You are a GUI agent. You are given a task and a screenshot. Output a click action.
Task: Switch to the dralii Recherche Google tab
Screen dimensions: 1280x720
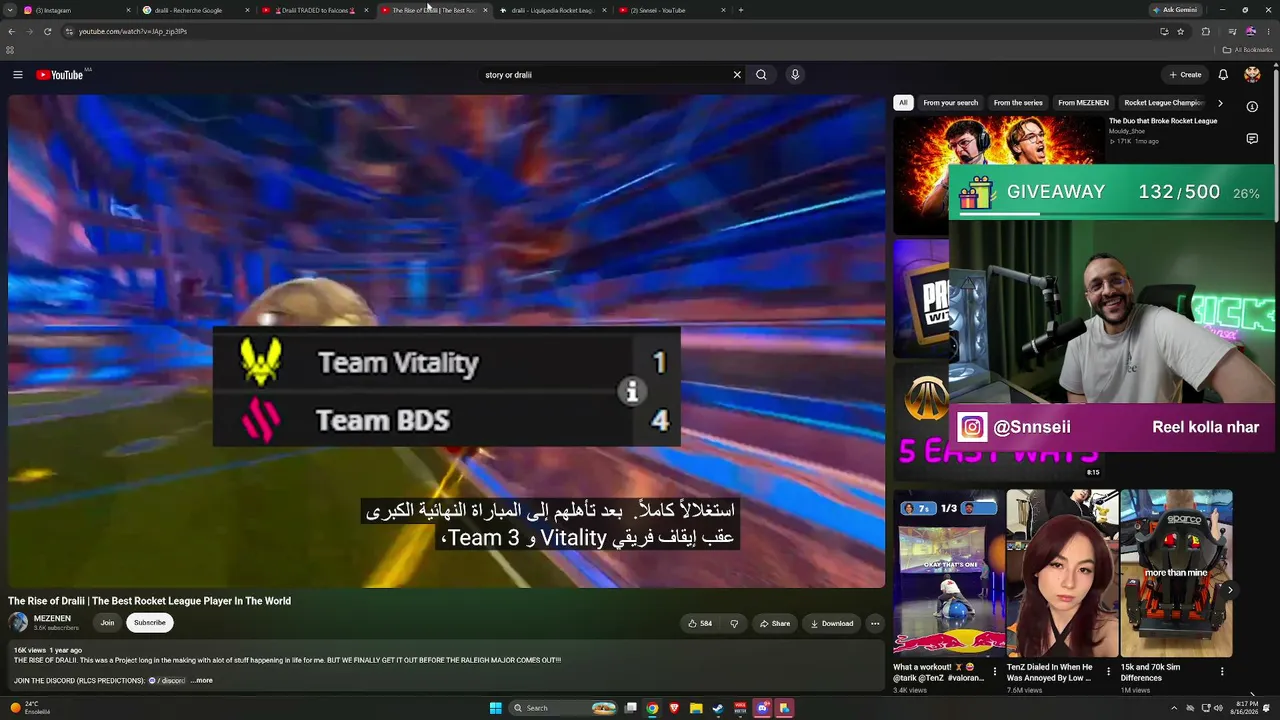[x=195, y=10]
